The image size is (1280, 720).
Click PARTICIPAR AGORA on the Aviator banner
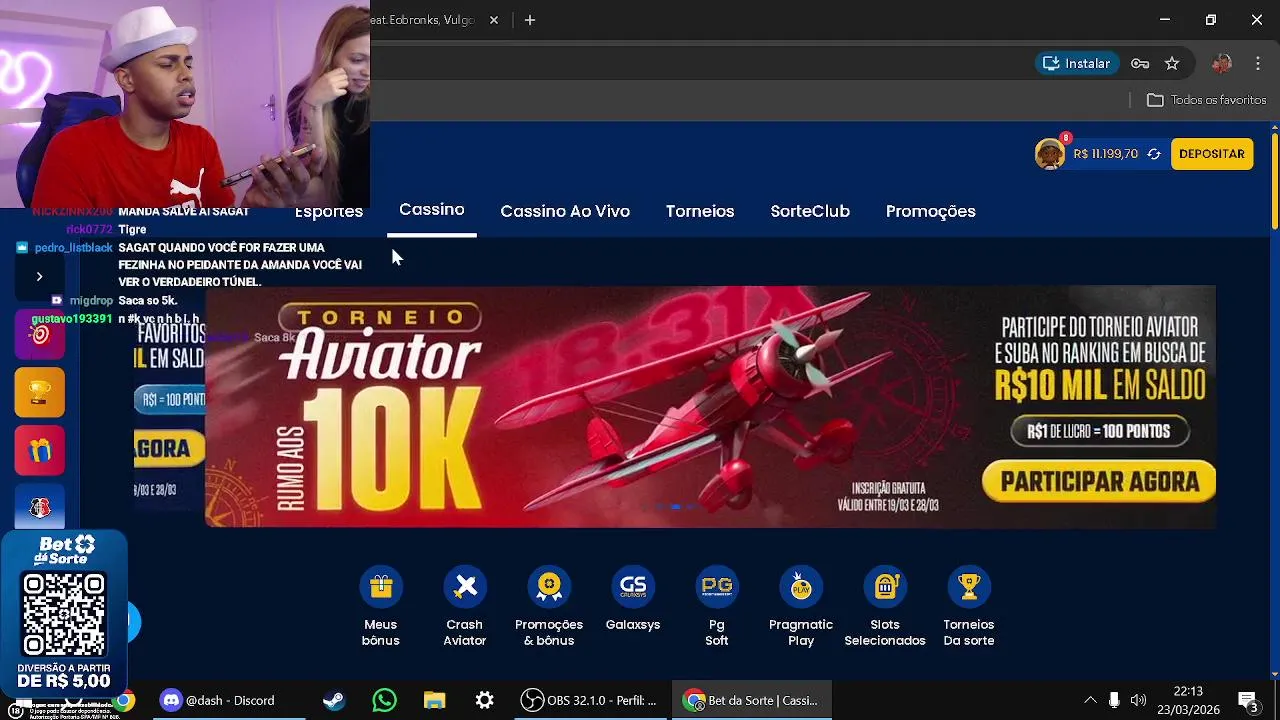[1099, 482]
